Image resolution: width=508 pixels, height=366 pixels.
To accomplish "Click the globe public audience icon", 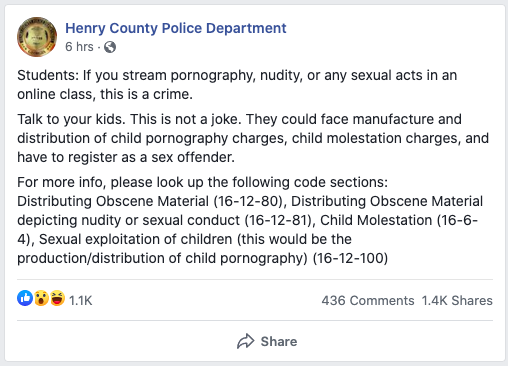I will pyautogui.click(x=110, y=47).
